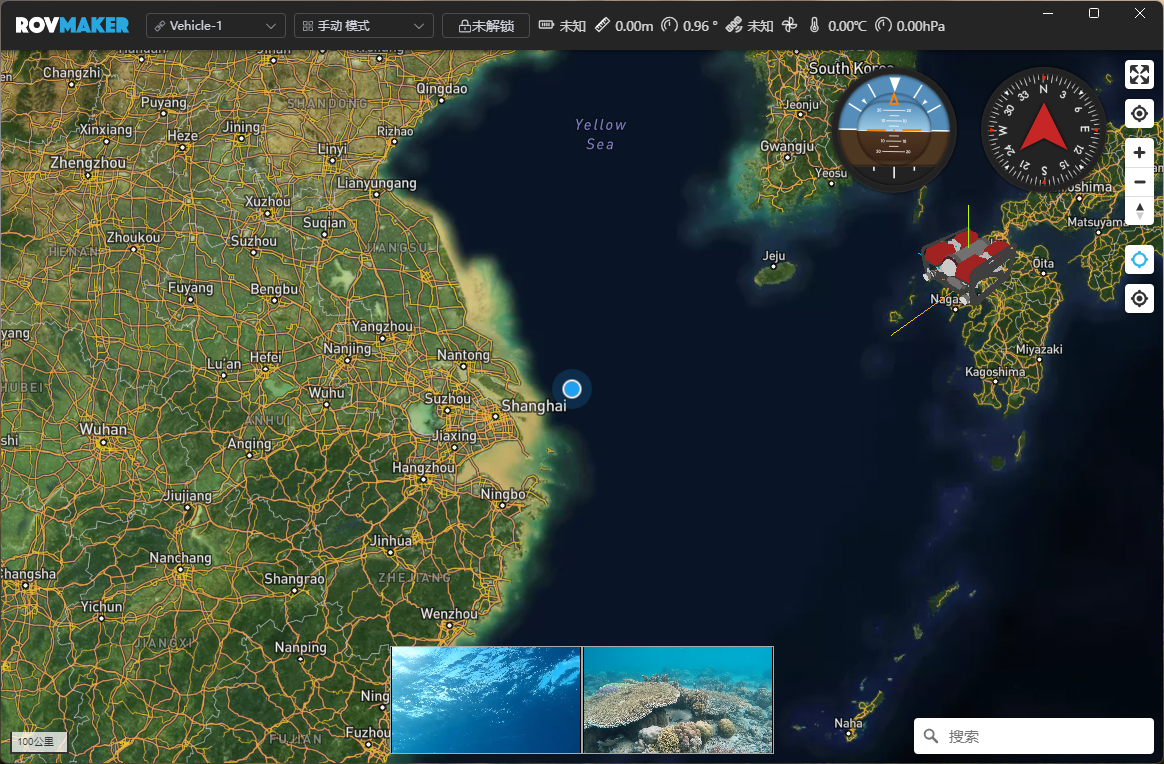Click the blue geolocate crosshair button

[1139, 260]
